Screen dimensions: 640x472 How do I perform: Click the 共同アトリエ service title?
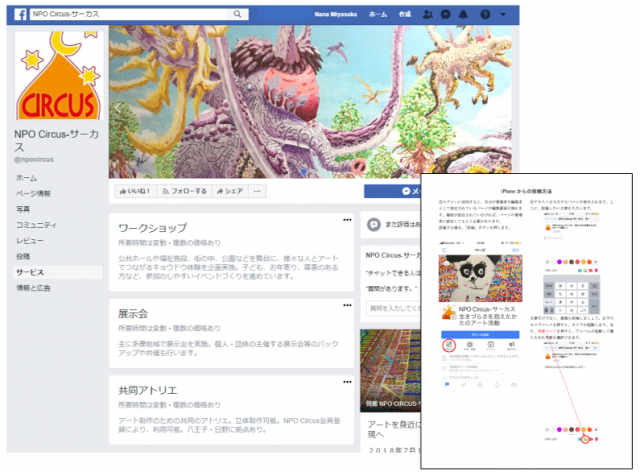coord(148,390)
